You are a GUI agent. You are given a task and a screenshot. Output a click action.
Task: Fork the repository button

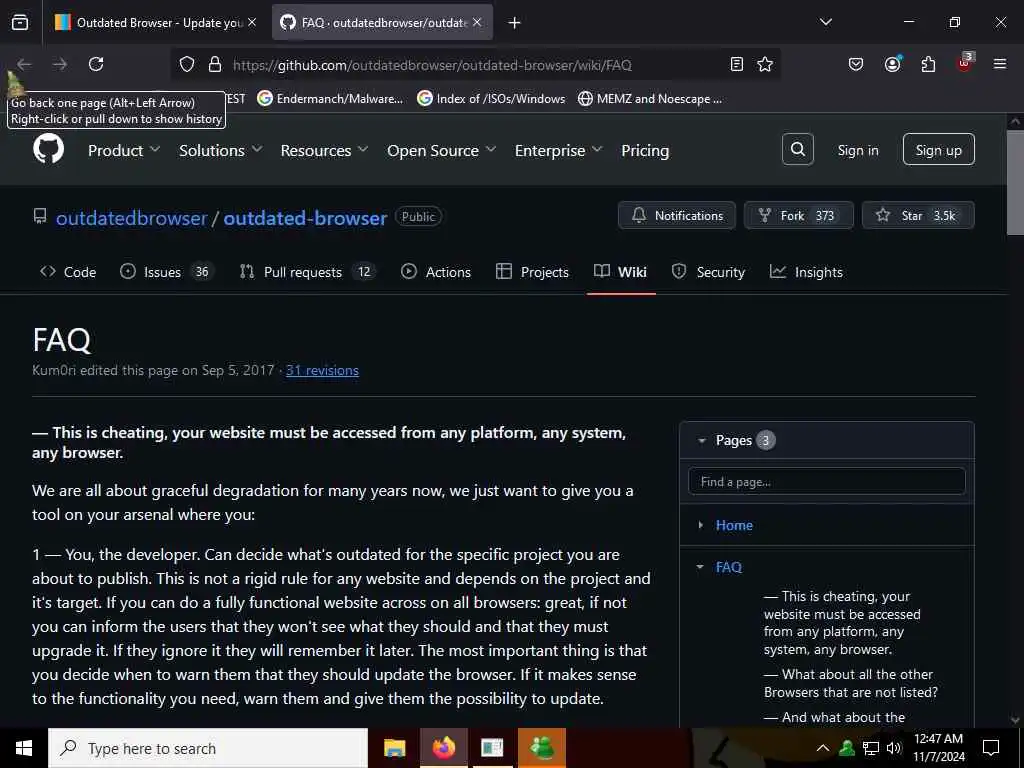coord(798,216)
